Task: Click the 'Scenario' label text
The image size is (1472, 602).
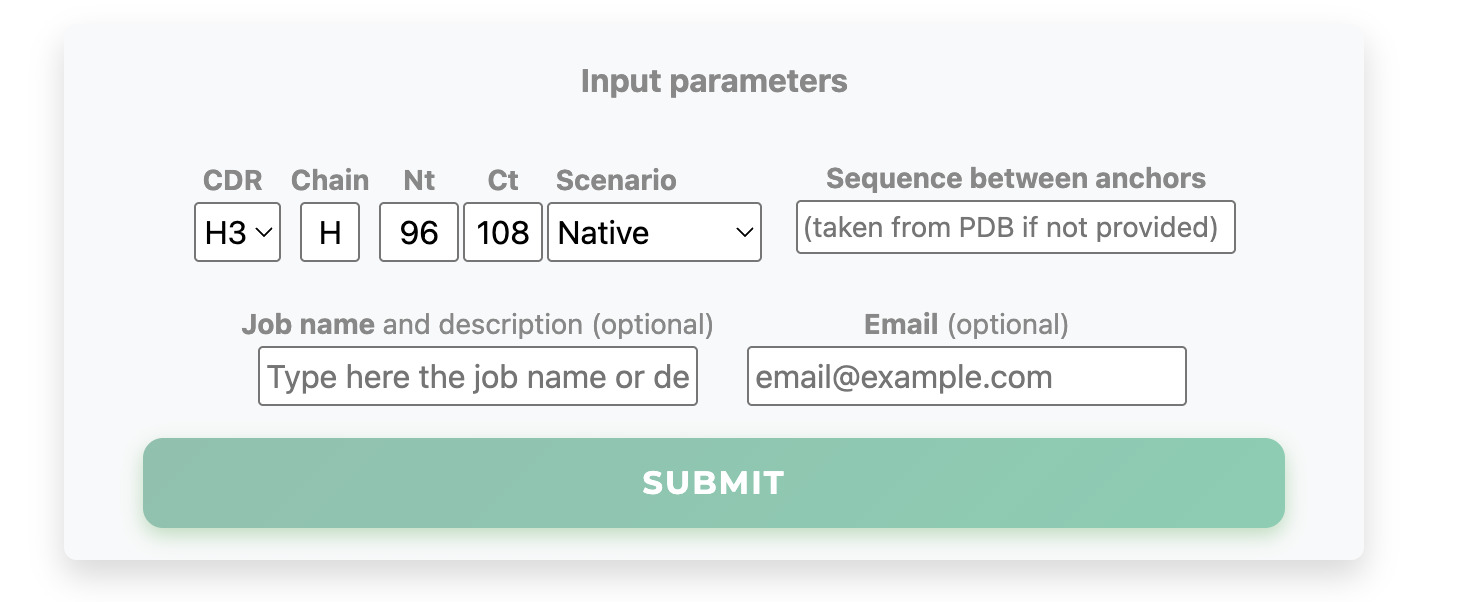Action: point(616,181)
